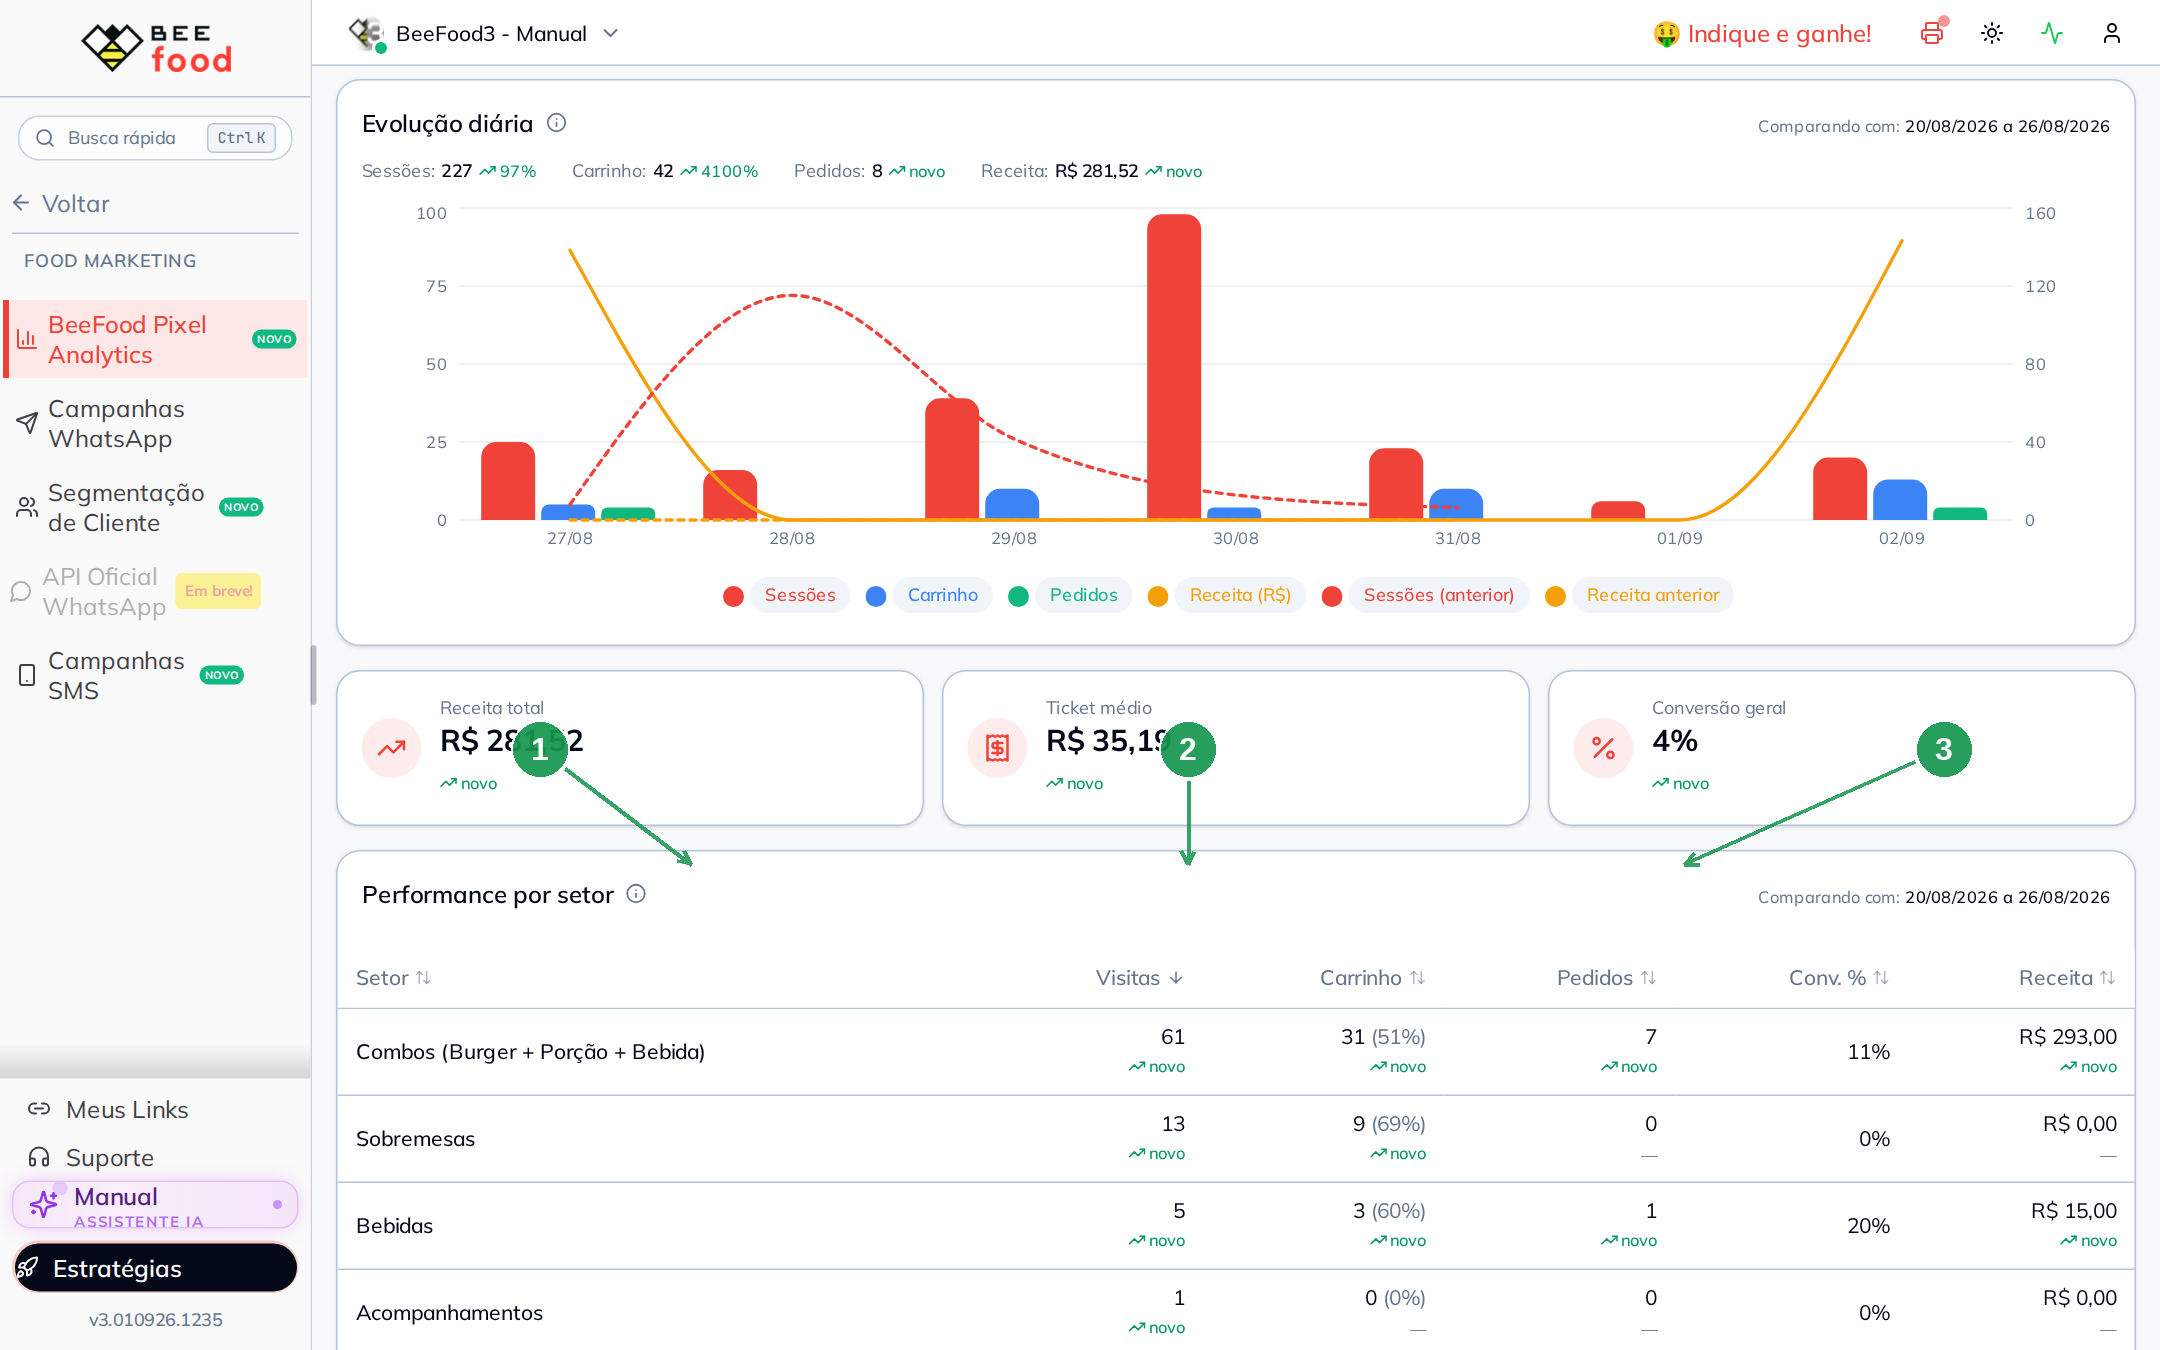Open the printer icon in header
The height and width of the screenshot is (1350, 2160).
[1932, 33]
